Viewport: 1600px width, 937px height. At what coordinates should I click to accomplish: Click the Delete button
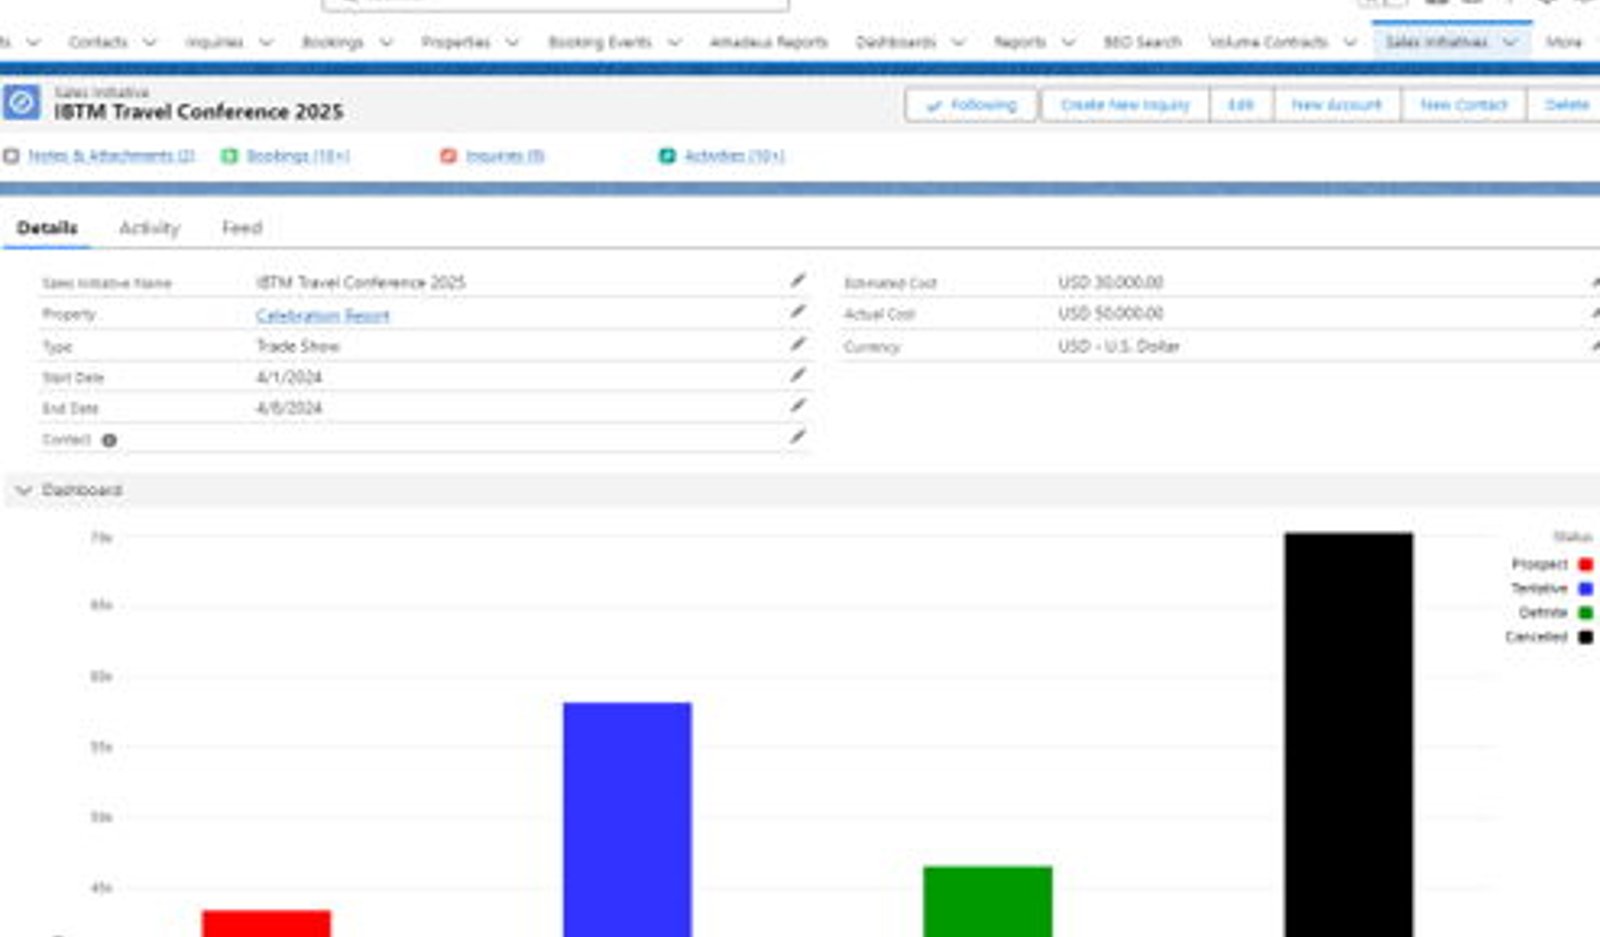pos(1565,105)
